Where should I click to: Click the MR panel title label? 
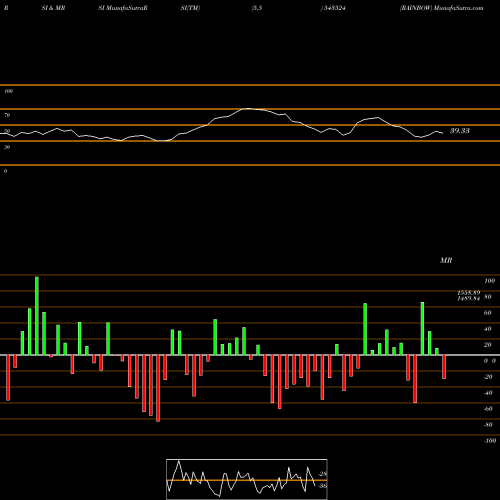click(446, 260)
